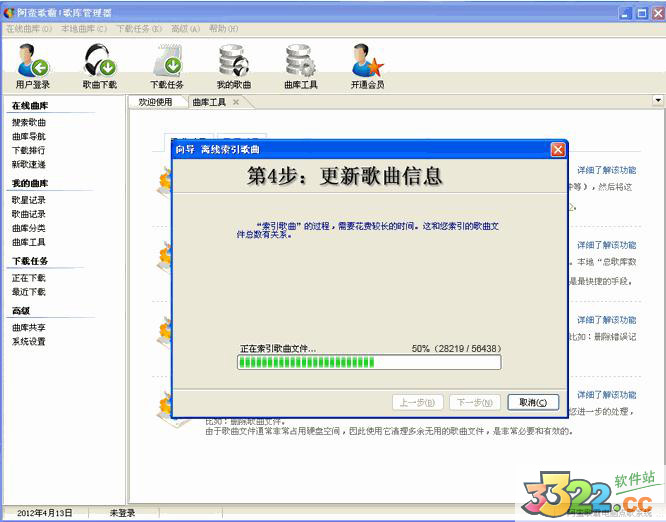Click the 50% (28219 / 56438) progress text
Viewport: 666px width, 522px height.
(457, 349)
